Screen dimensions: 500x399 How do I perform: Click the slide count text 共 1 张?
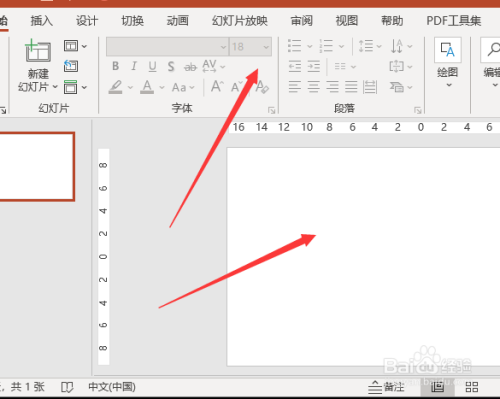(x=27, y=387)
